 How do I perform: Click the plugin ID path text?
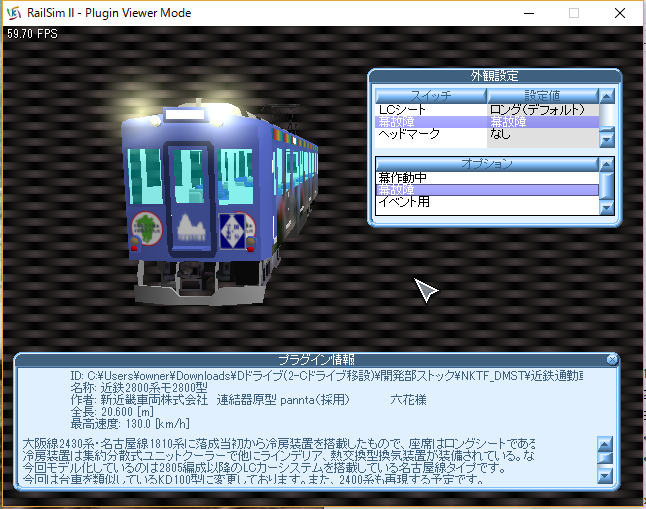pos(326,376)
